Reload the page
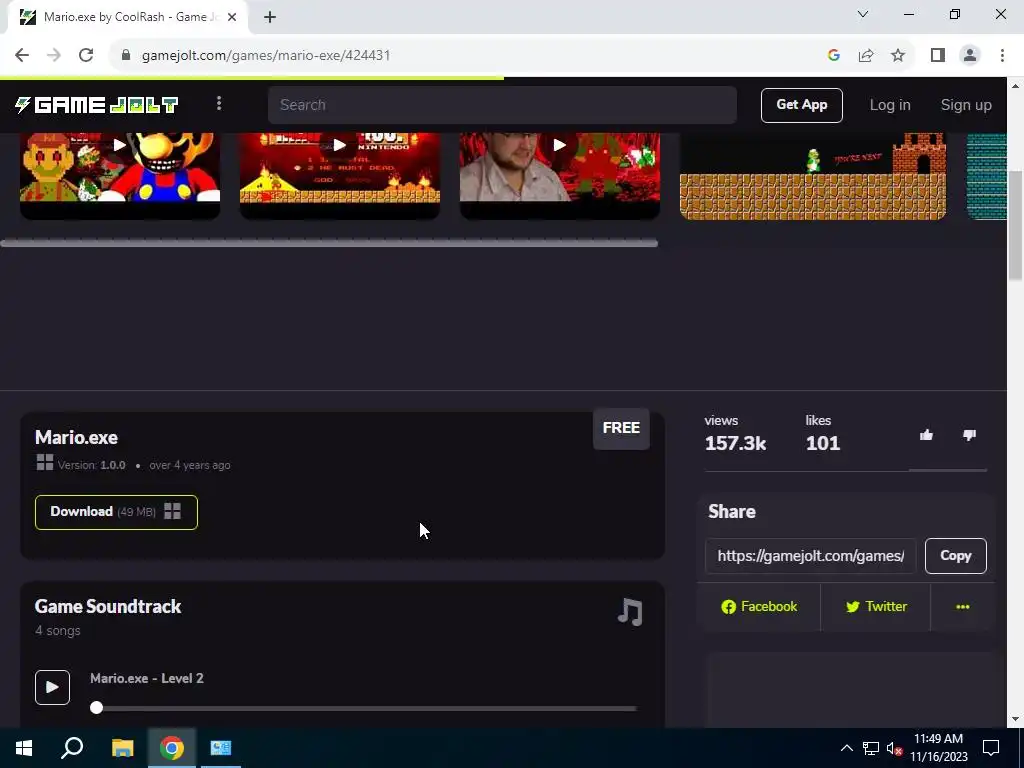1024x768 pixels. tap(86, 55)
